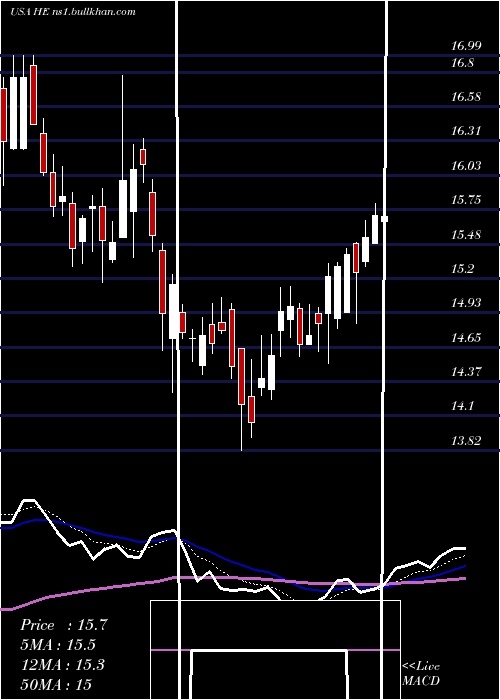Click the 16.58 price level label
500x700 pixels.
466,97
